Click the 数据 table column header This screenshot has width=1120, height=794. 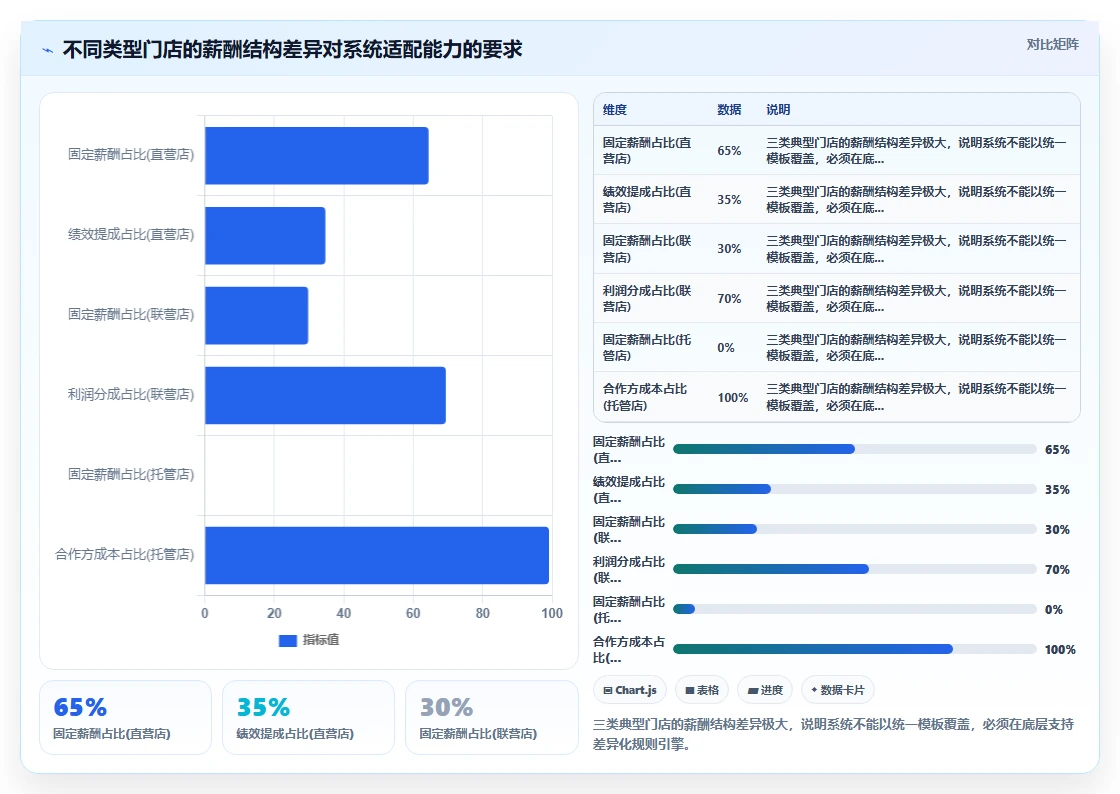(x=729, y=110)
